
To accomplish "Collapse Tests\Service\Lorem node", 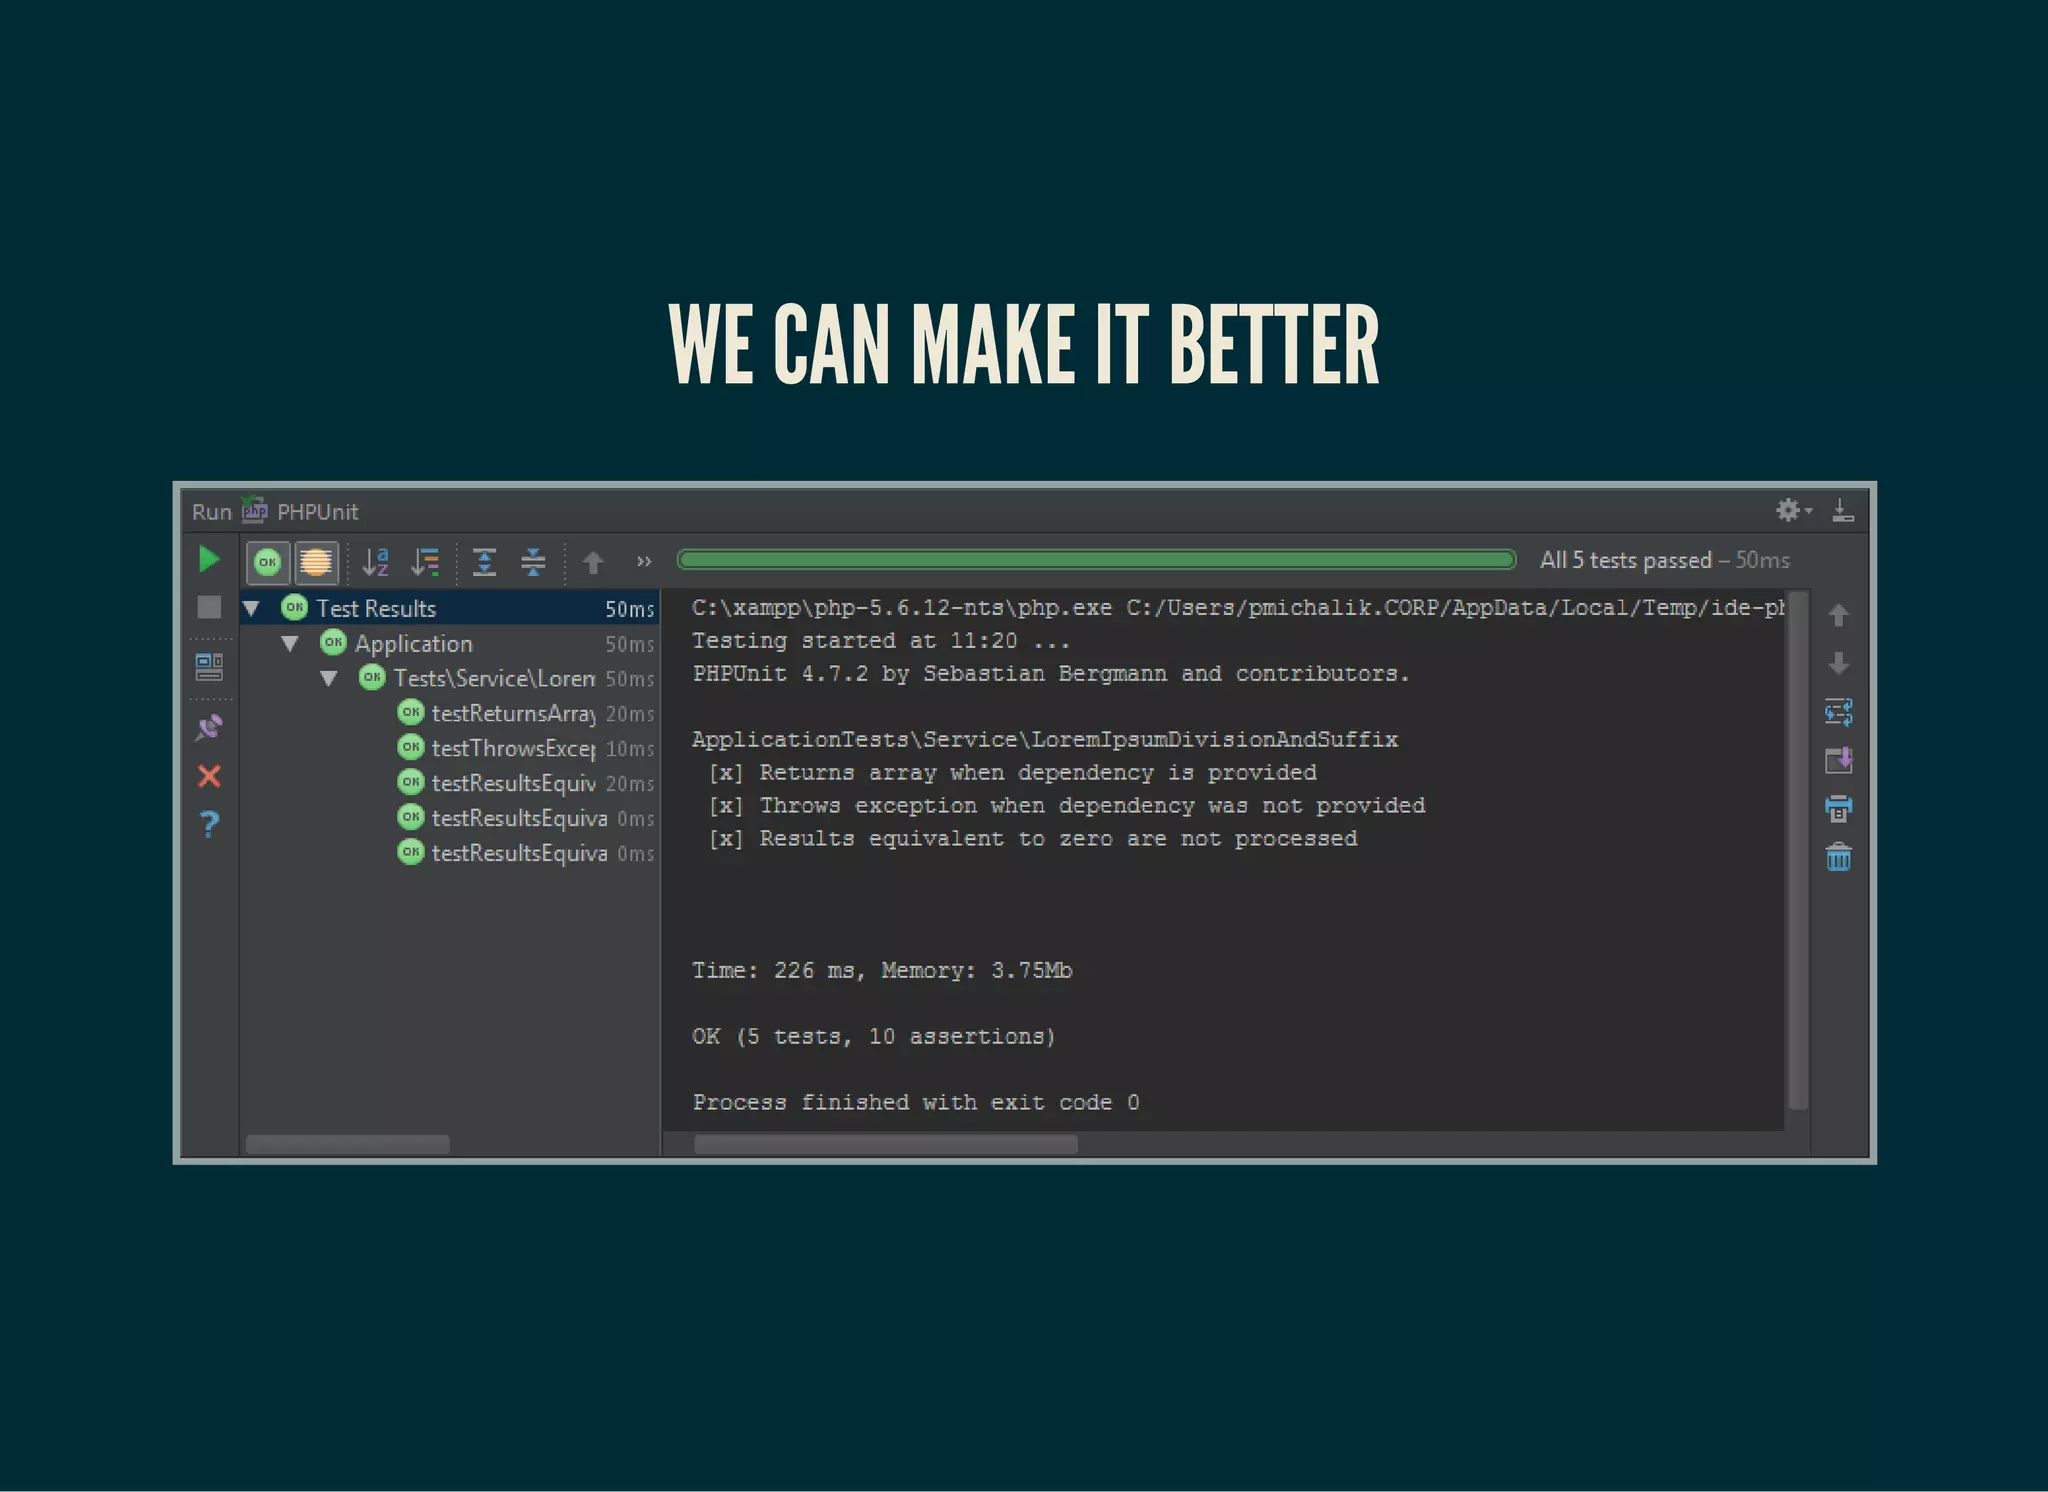I will click(329, 679).
